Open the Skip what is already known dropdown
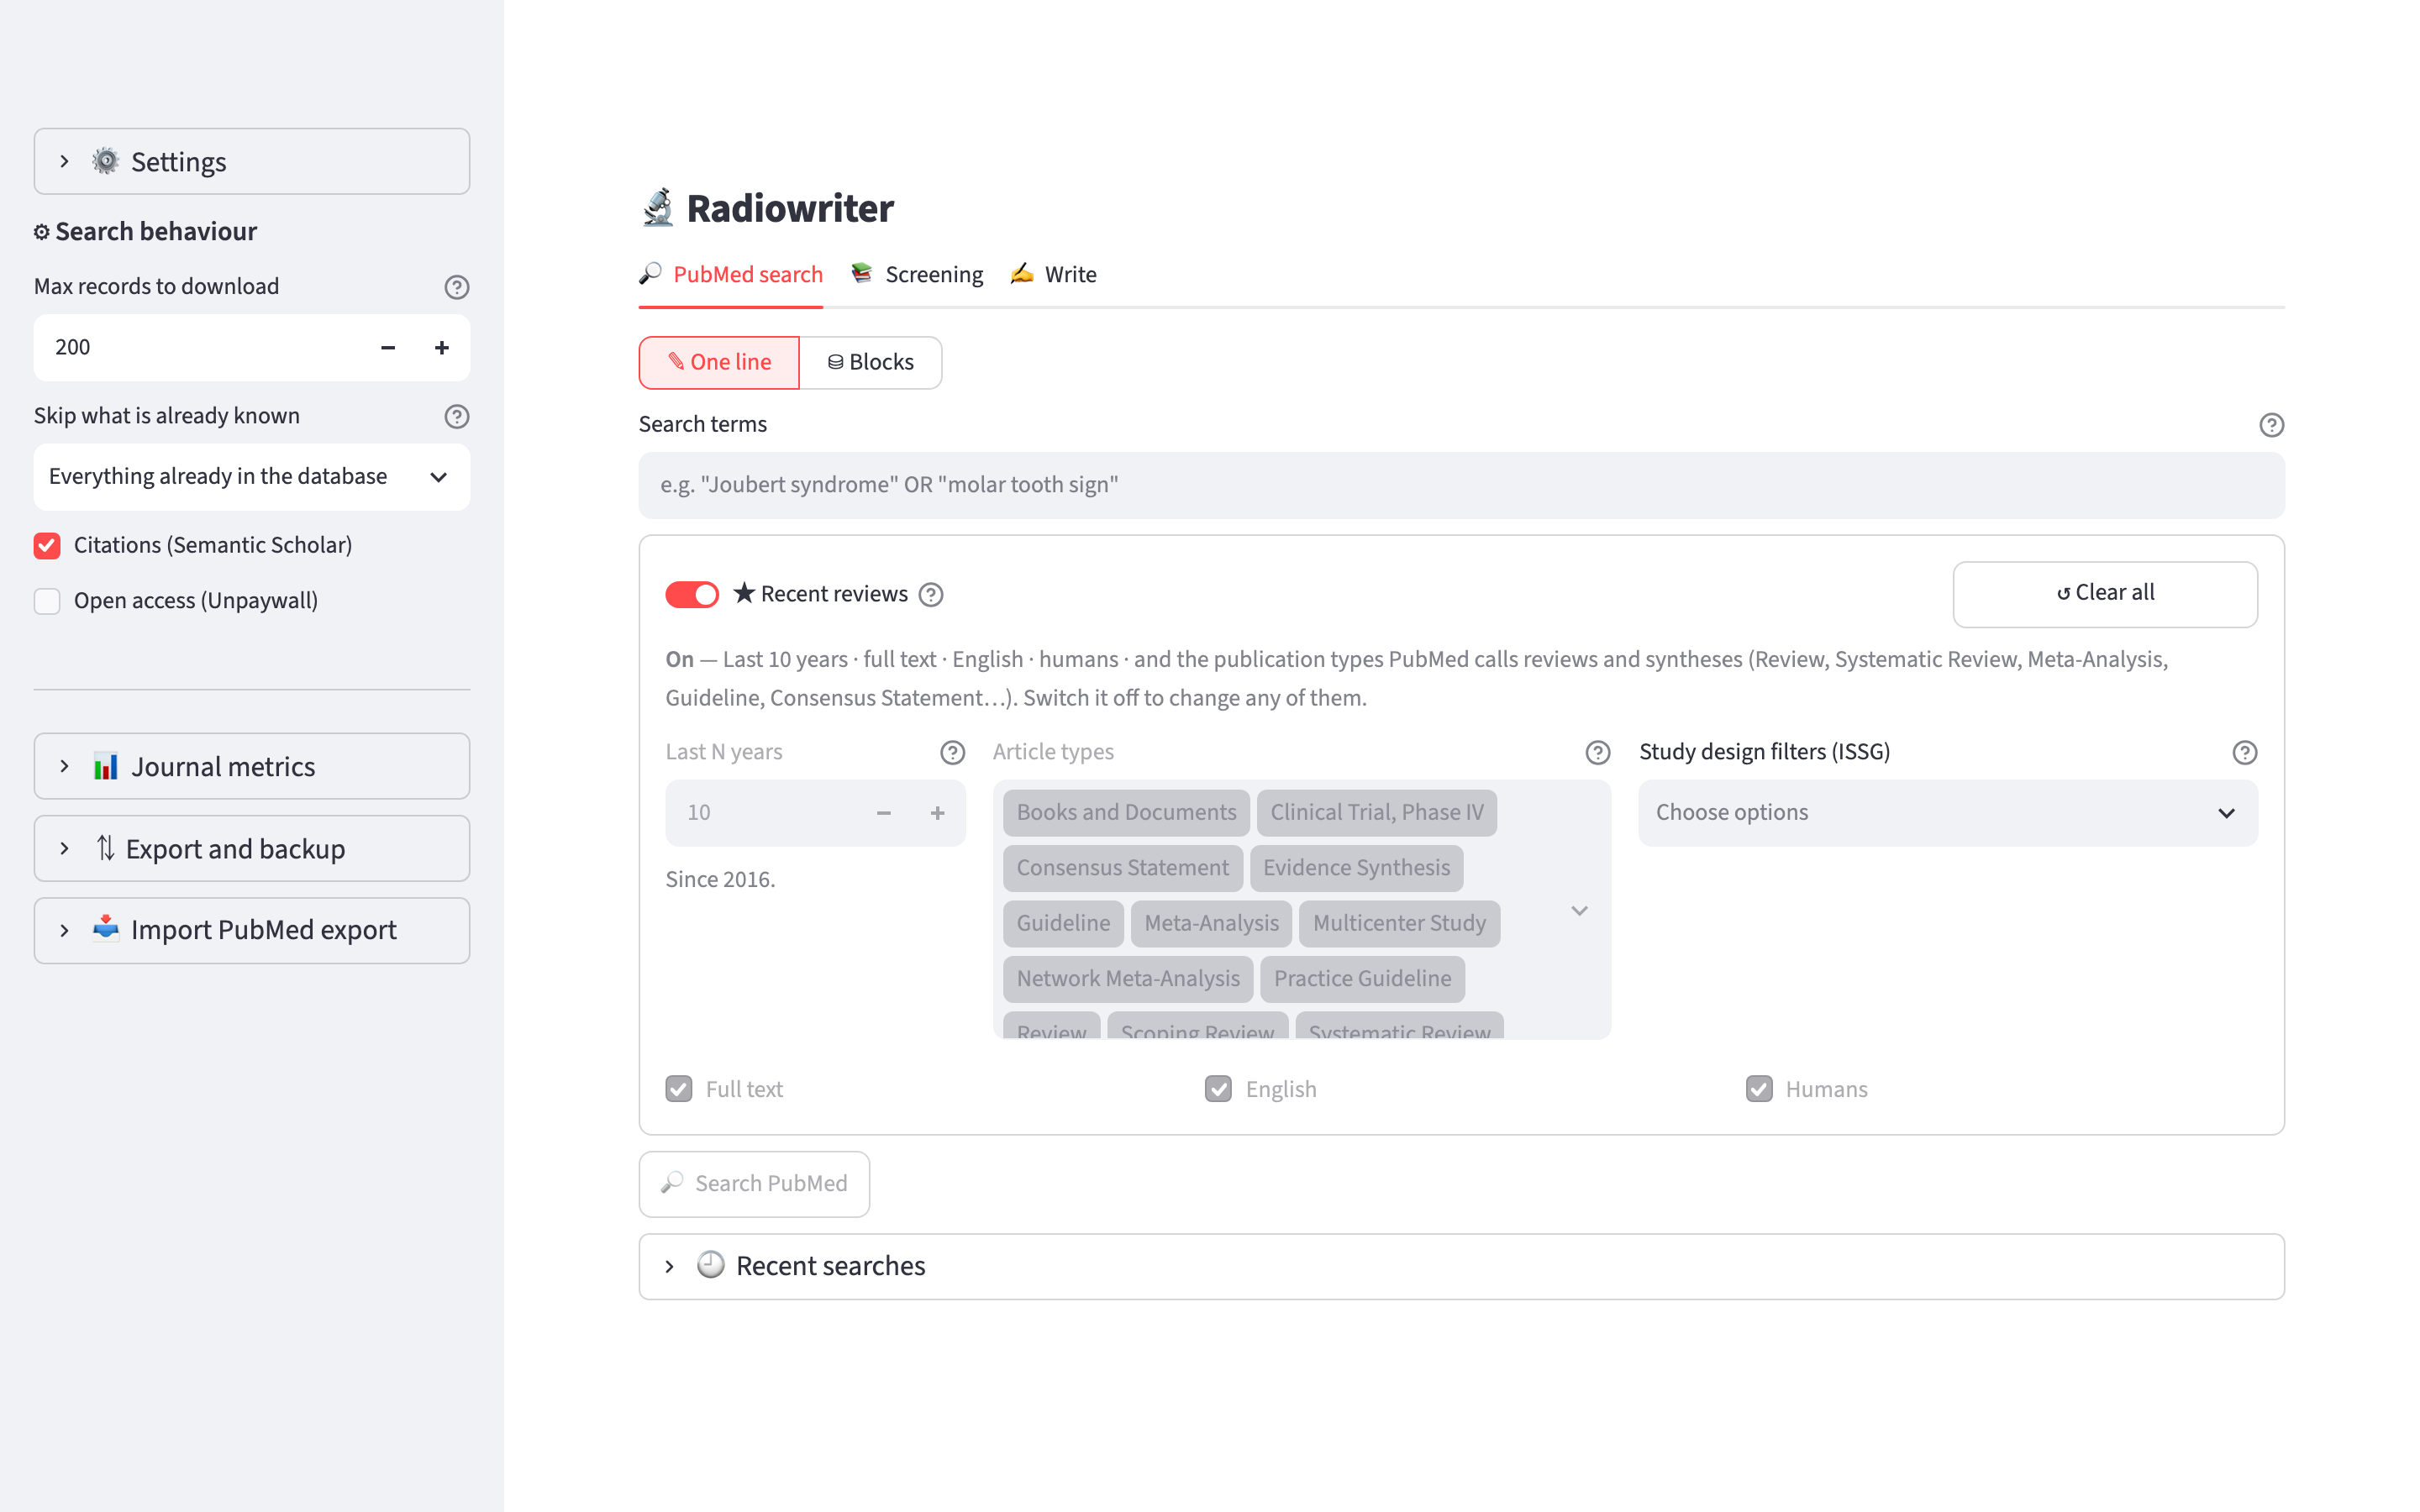This screenshot has width=2420, height=1512. (252, 477)
